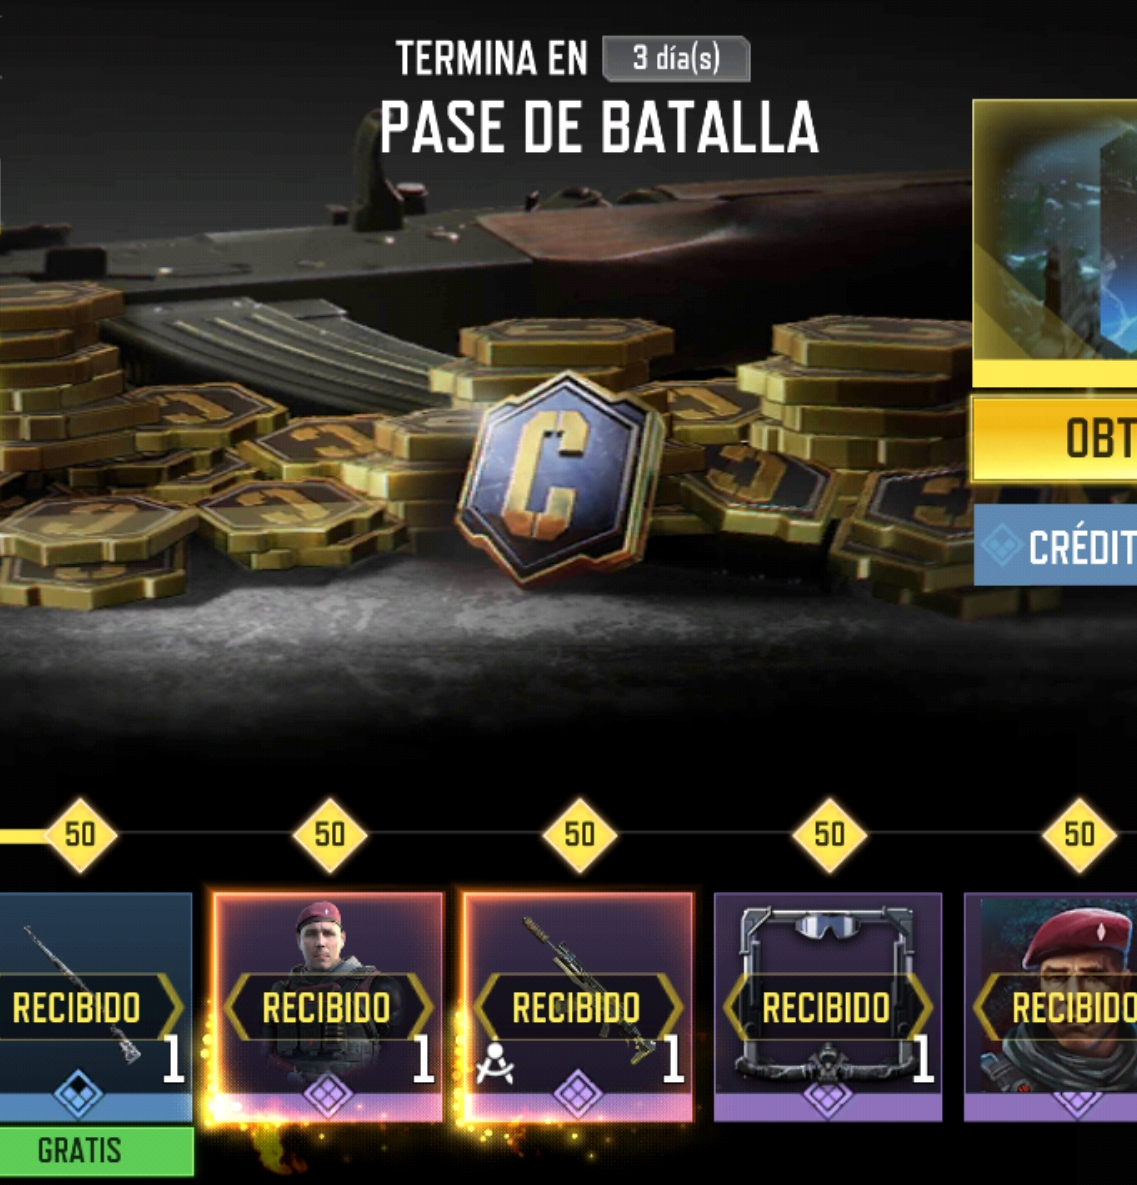Select the fifth 50-tier diamond marker
The image size is (1137, 1185).
(x=1079, y=835)
